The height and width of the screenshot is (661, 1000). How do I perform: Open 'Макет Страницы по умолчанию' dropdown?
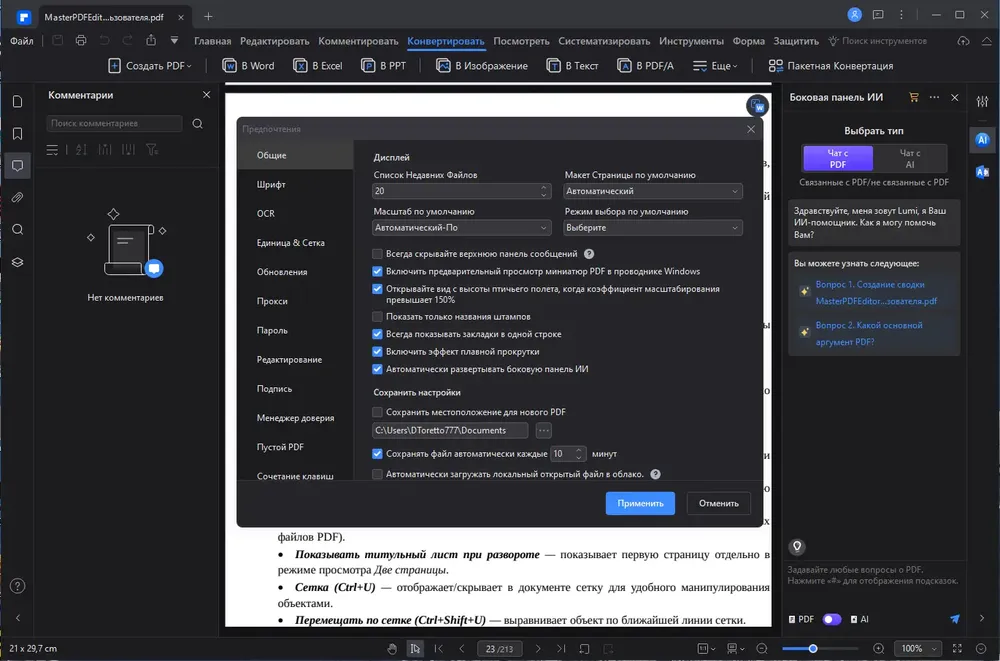652,191
